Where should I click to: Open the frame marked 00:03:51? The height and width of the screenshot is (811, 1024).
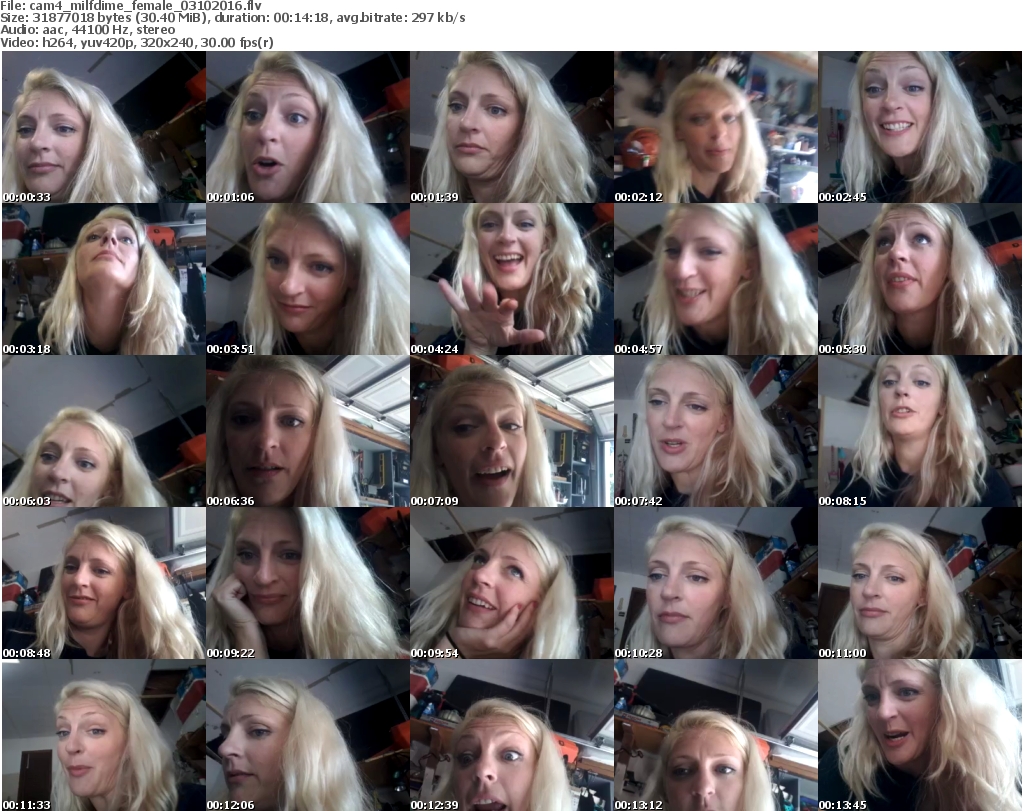(308, 279)
